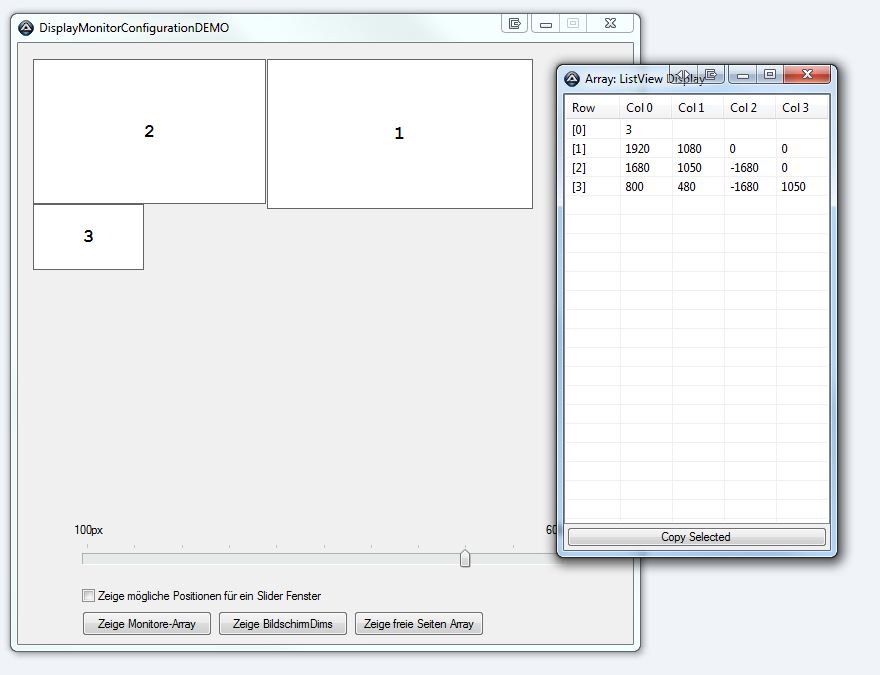Click the slider thumb on the pixel scale
Viewport: 880px width, 675px height.
[465, 558]
